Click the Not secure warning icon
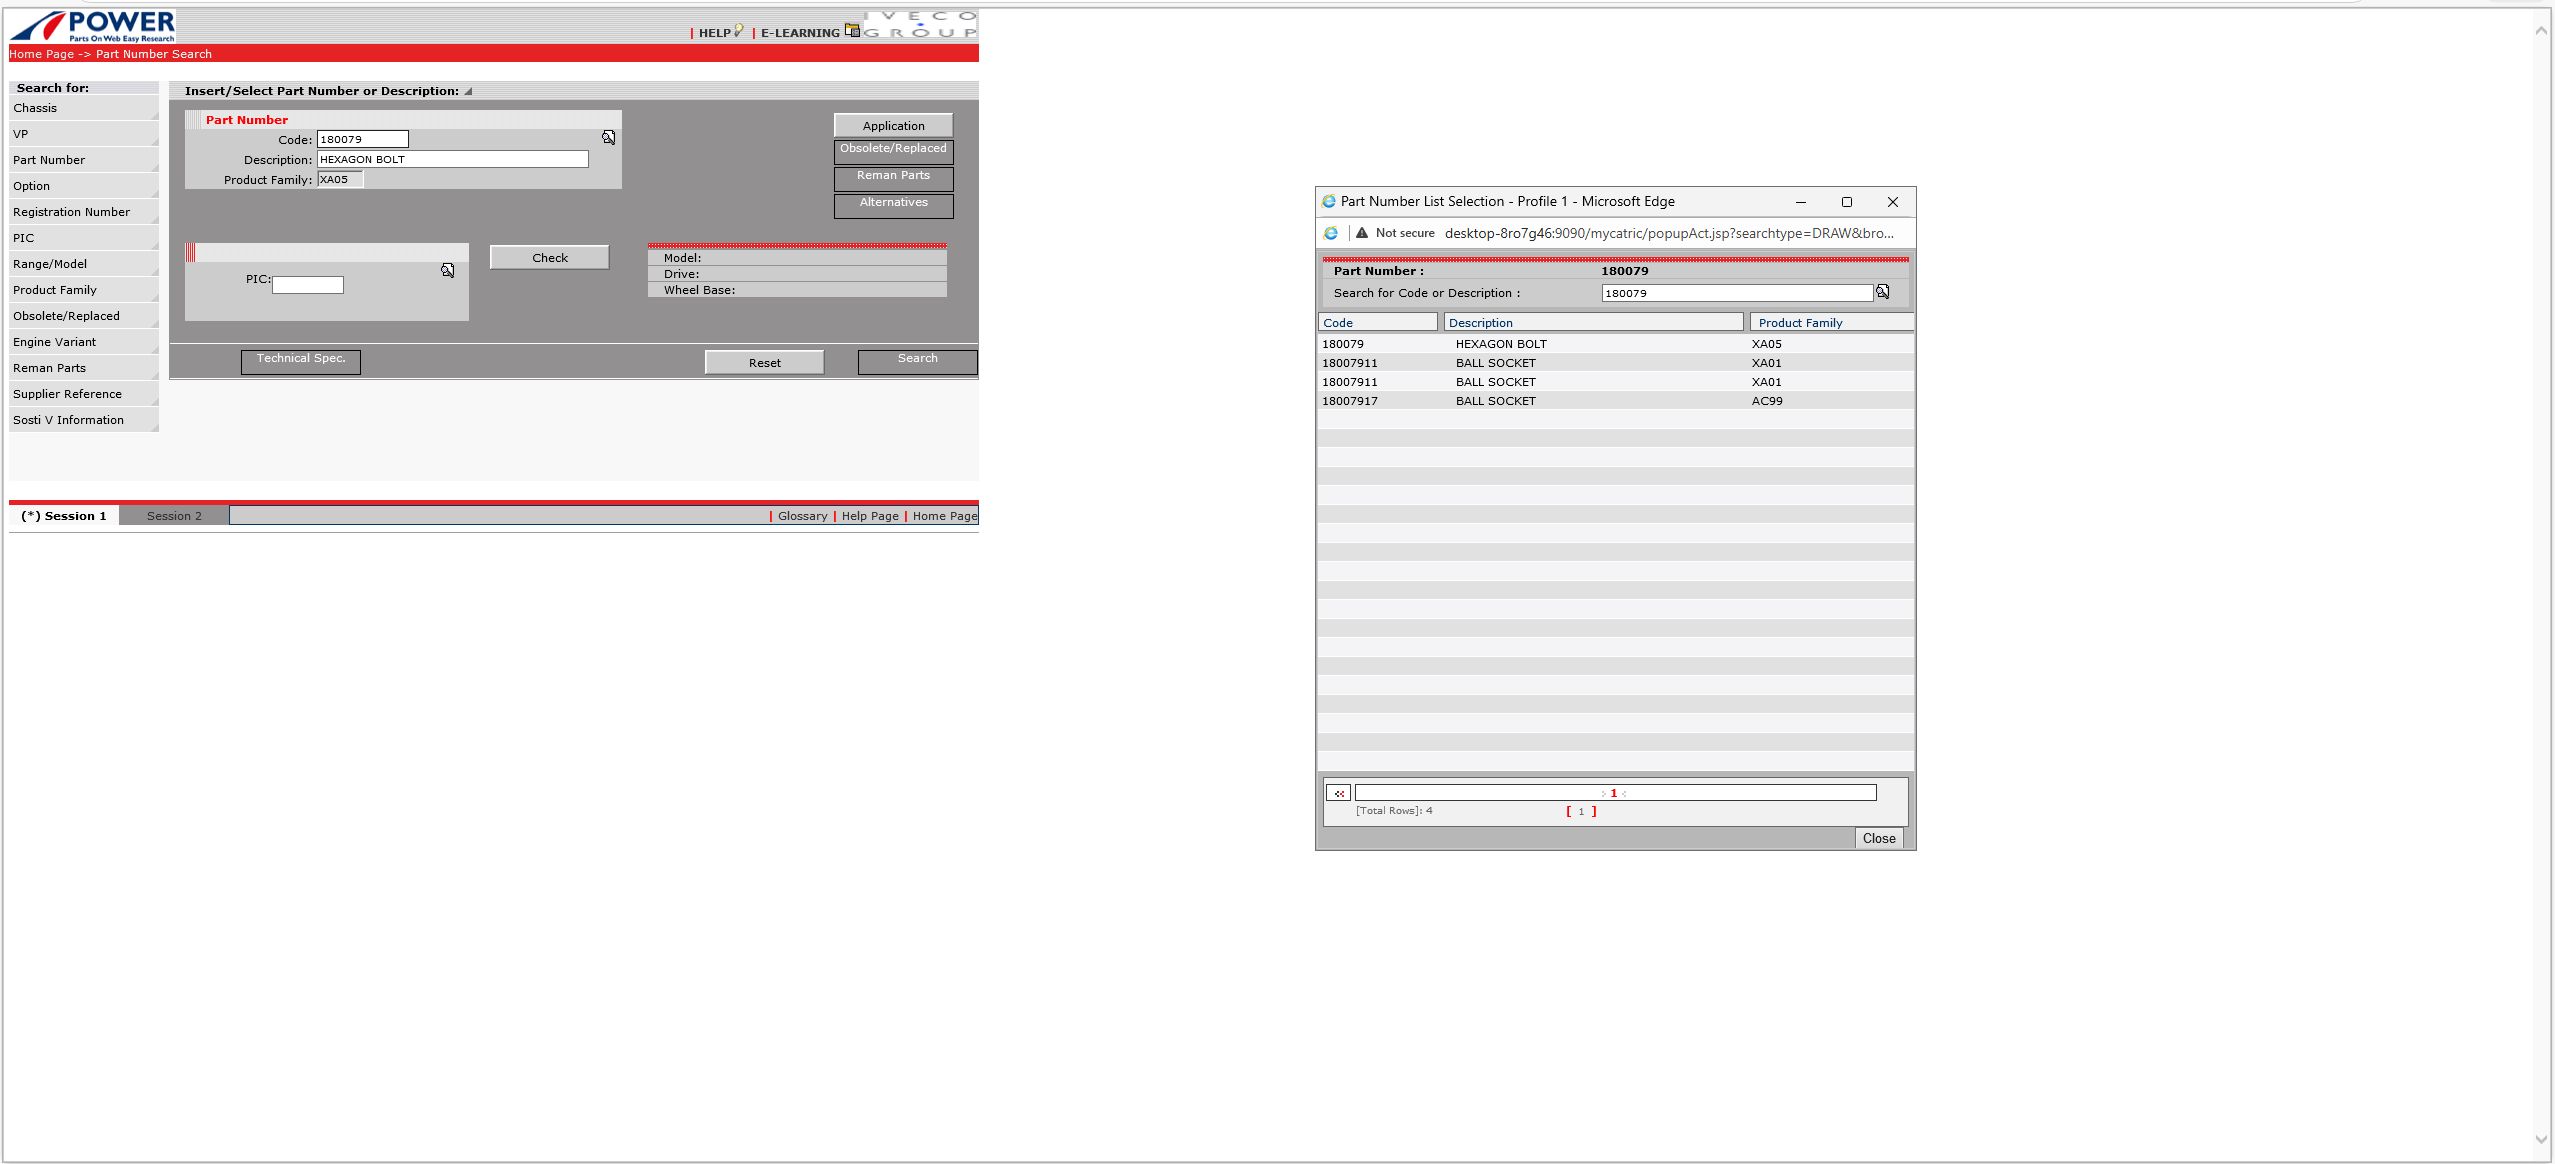Viewport: 2555px width, 1164px height. 1361,233
